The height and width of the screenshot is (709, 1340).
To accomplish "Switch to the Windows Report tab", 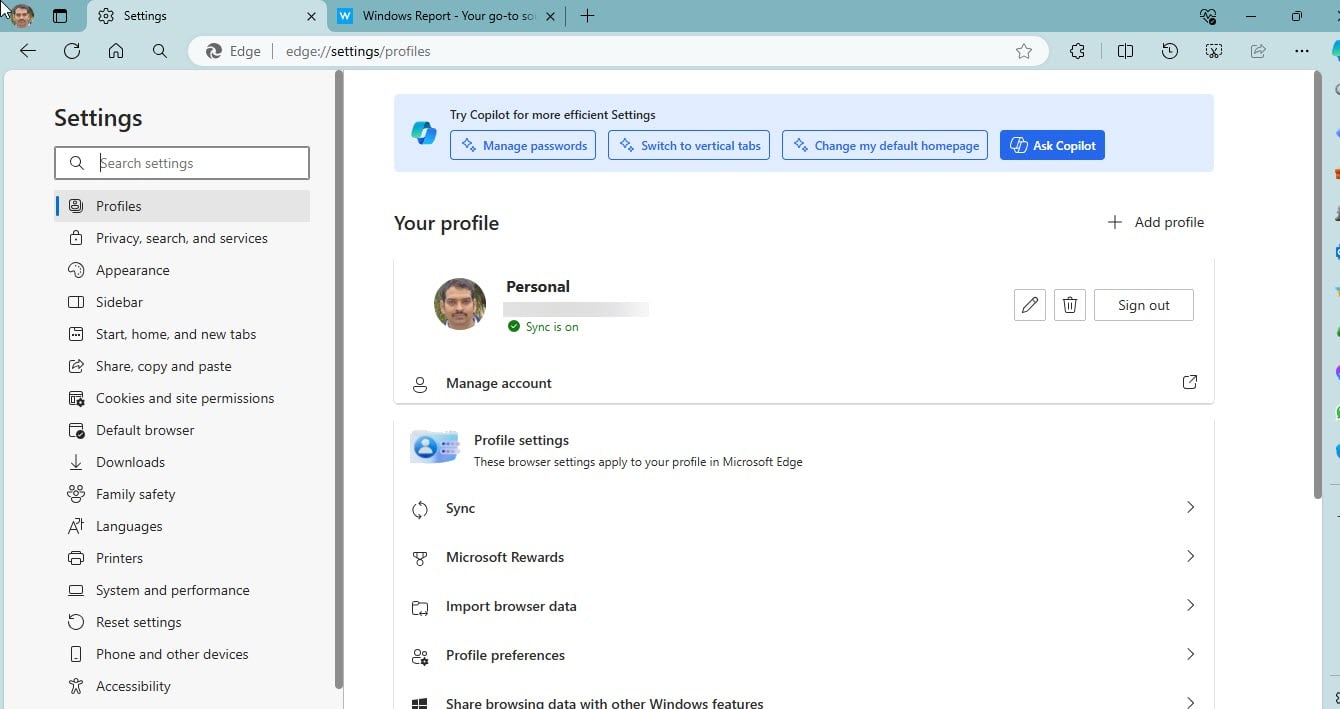I will [448, 16].
